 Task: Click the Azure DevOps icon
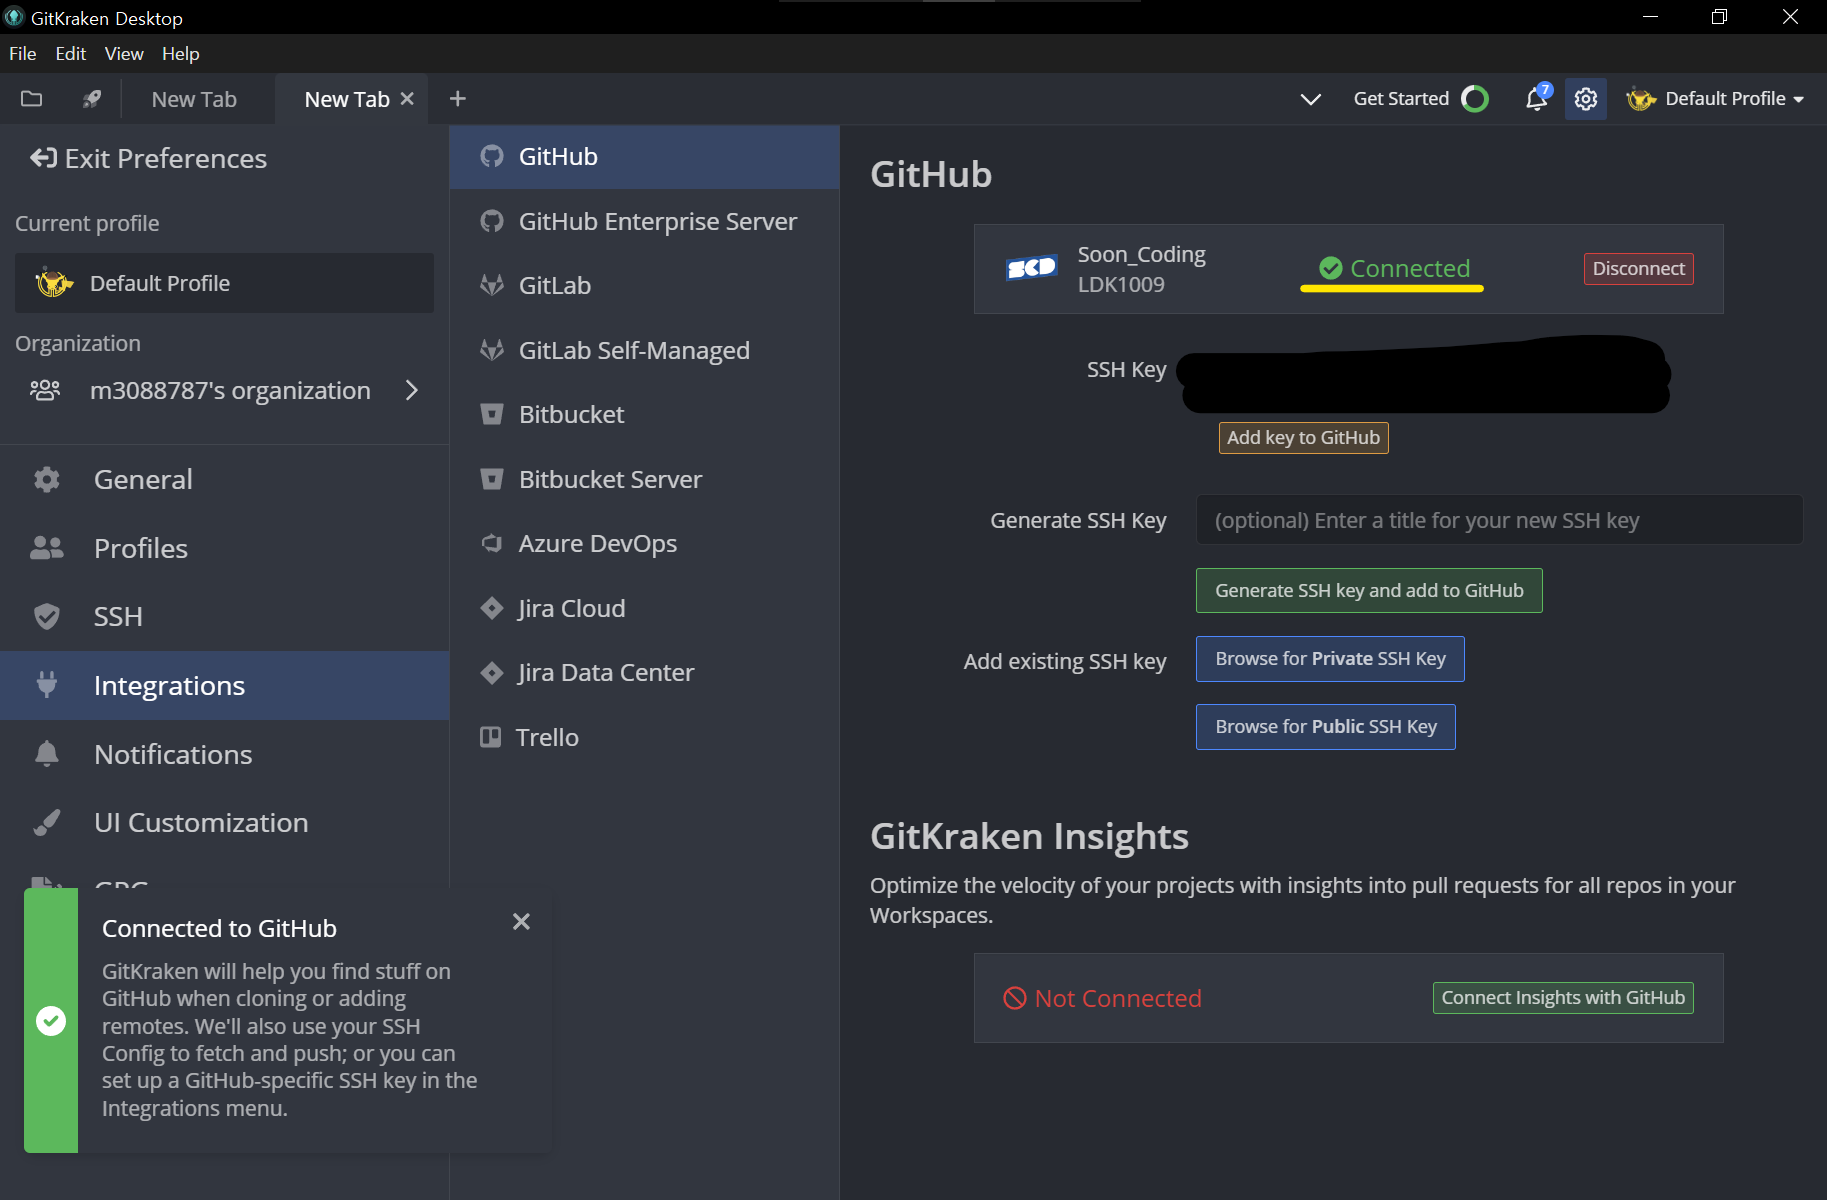point(492,543)
